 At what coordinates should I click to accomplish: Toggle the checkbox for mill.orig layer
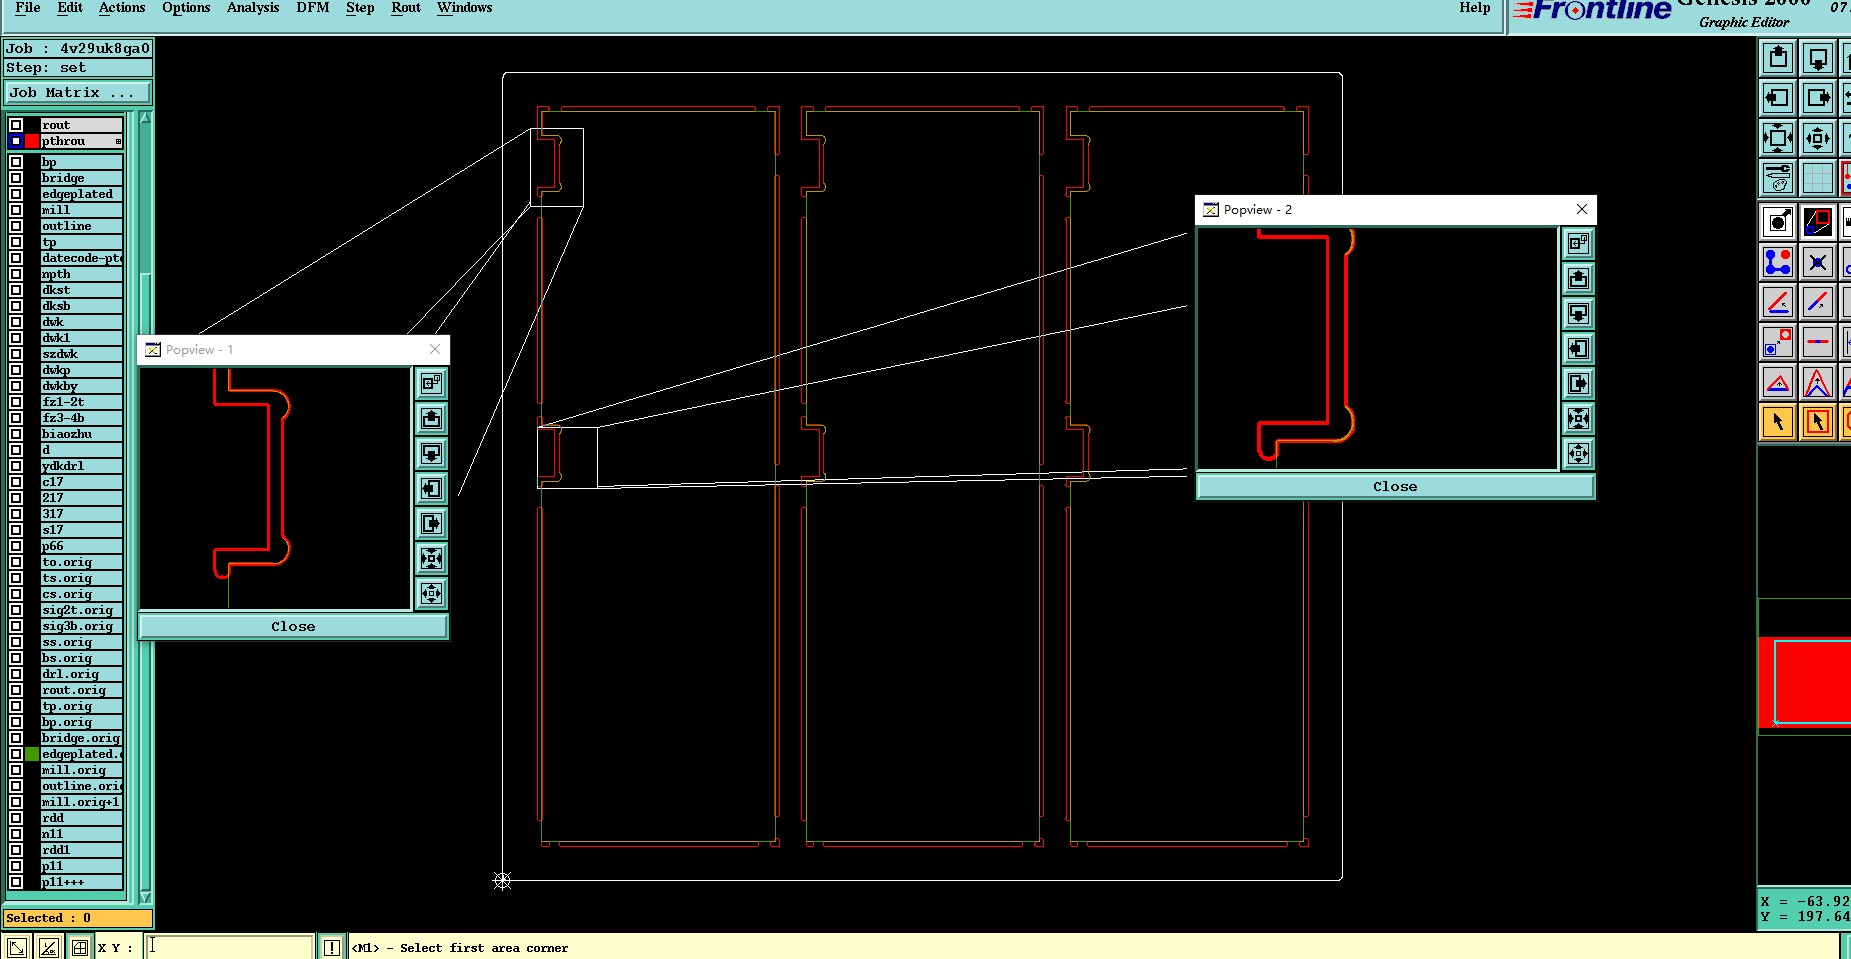(16, 770)
